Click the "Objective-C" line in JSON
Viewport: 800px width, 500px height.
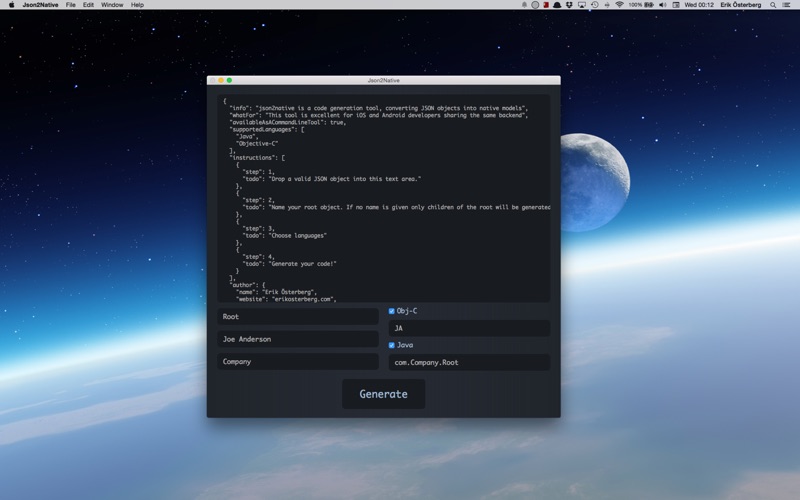click(257, 143)
